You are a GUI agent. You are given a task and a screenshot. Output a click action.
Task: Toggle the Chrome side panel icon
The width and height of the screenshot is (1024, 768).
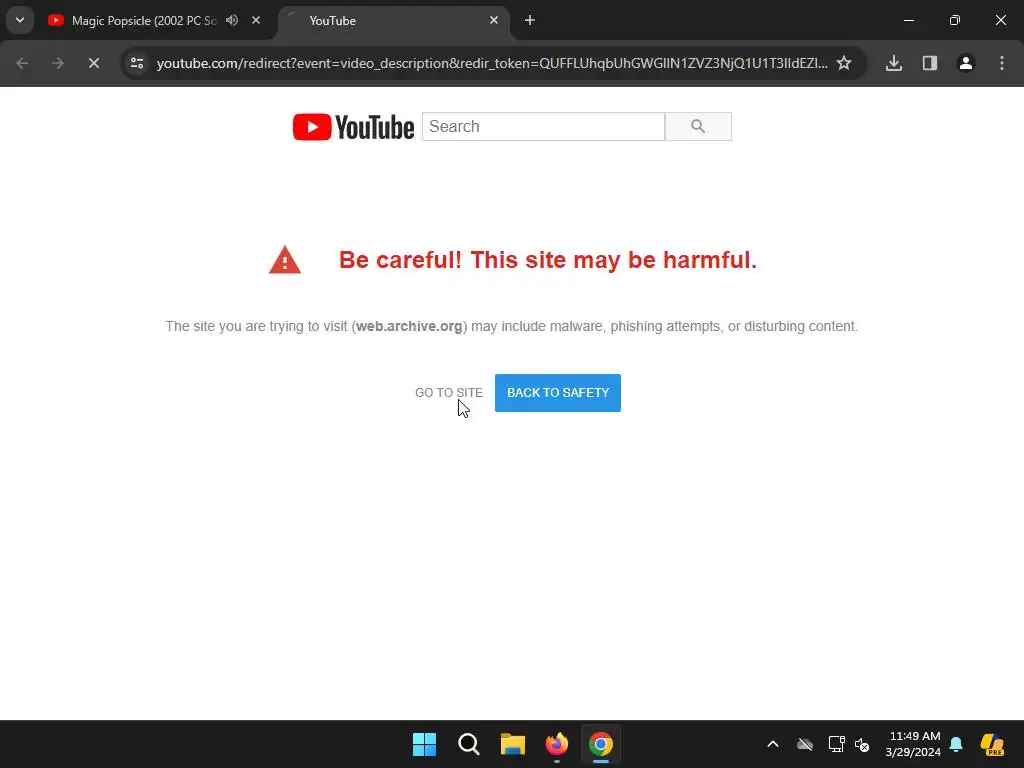[x=930, y=63]
